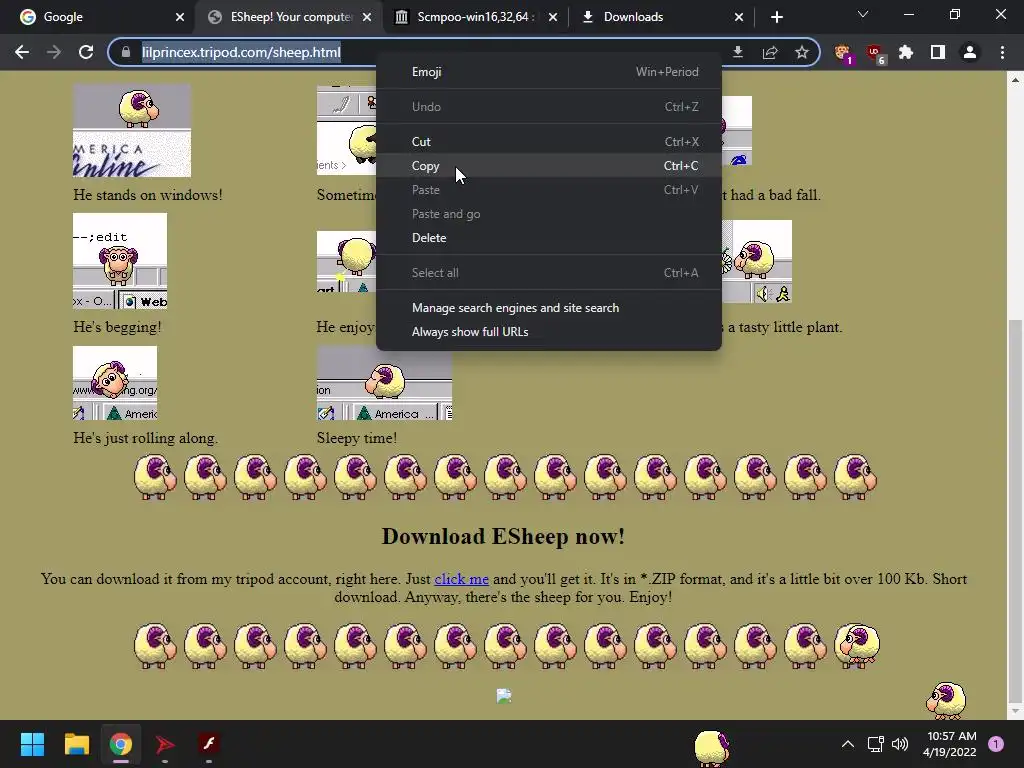Open the red arrow app in taskbar

(165, 744)
